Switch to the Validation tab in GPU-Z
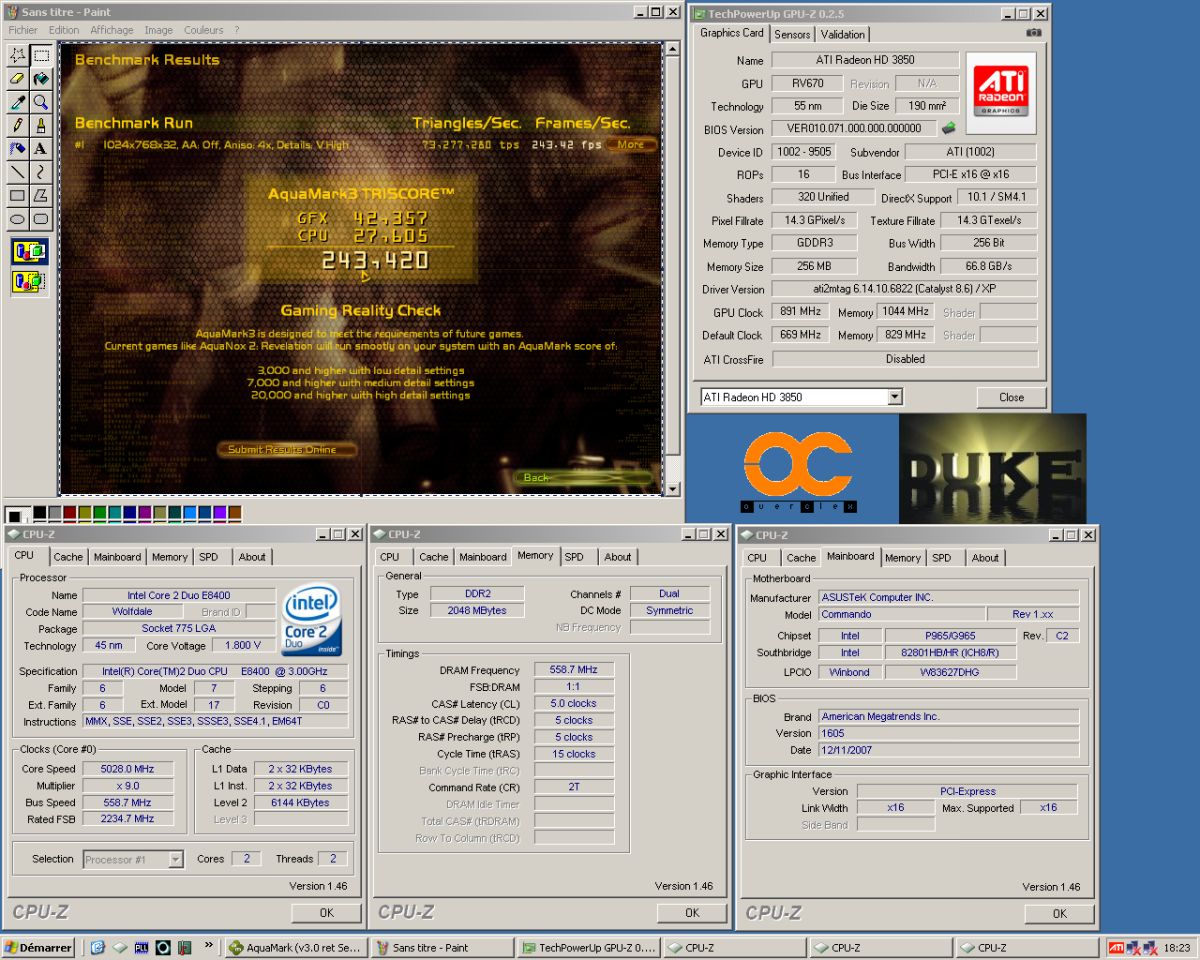The image size is (1200, 960). tap(843, 34)
